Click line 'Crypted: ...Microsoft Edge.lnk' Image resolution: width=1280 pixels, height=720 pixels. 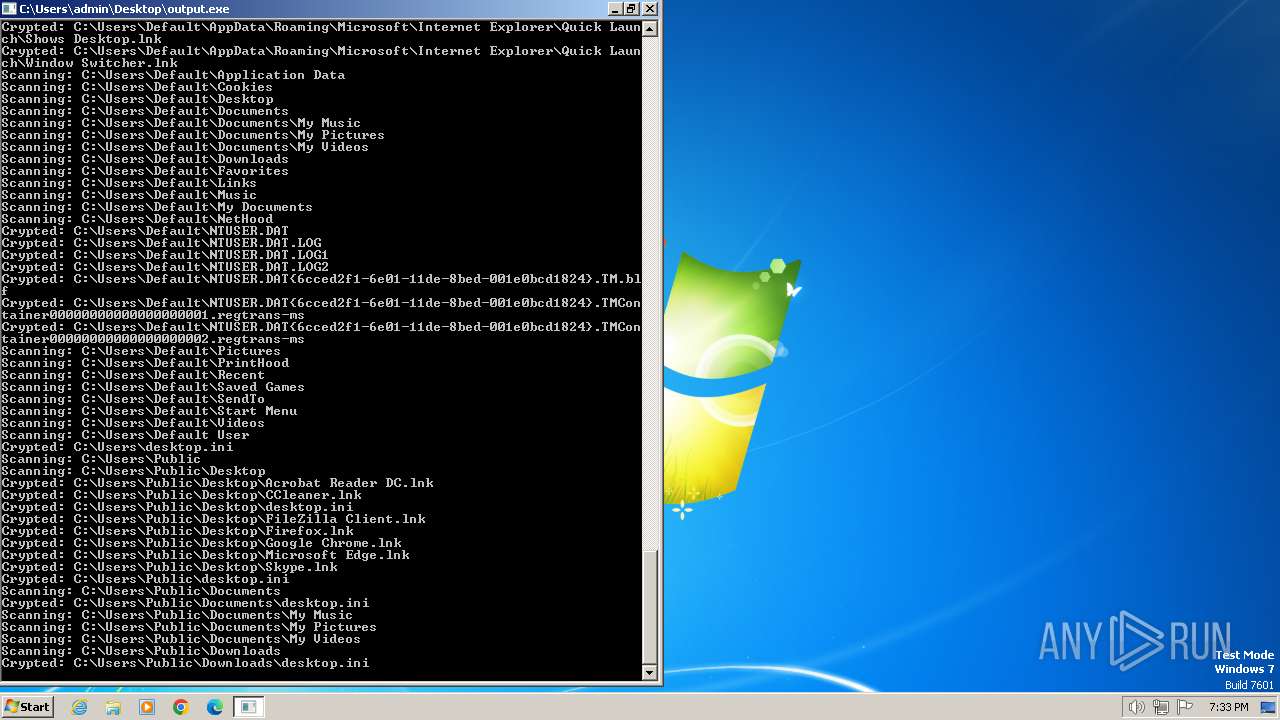tap(205, 555)
